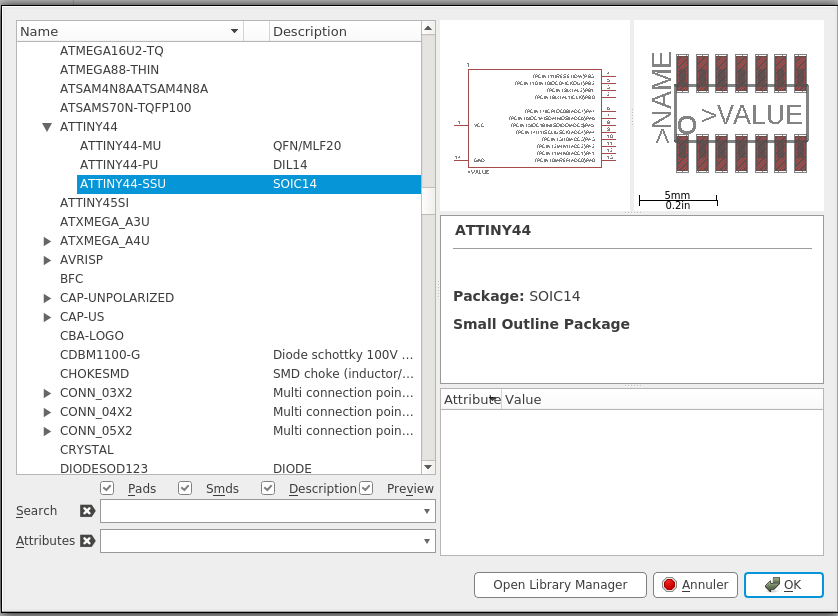The width and height of the screenshot is (838, 616).
Task: Open the Search history dropdown
Action: coord(426,511)
